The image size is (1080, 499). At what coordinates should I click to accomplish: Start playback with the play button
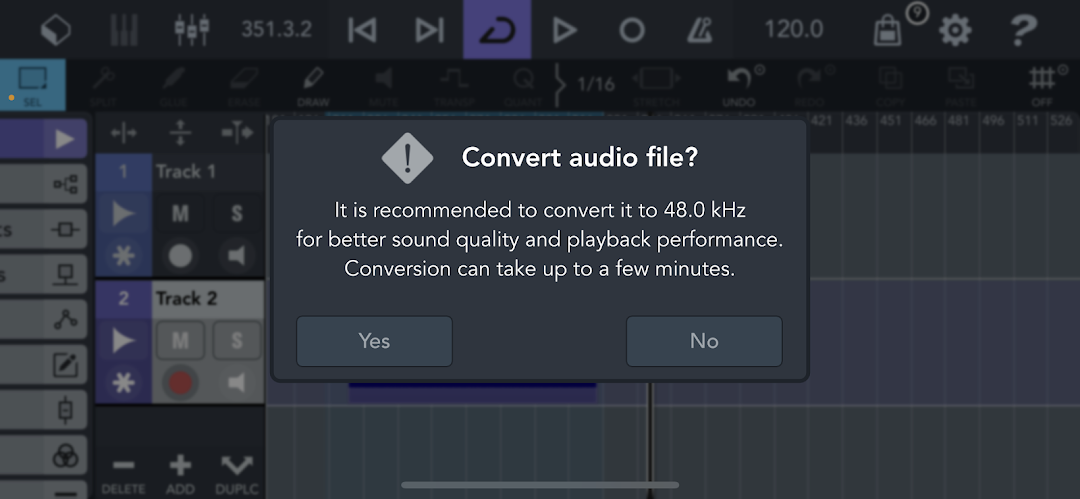564,30
